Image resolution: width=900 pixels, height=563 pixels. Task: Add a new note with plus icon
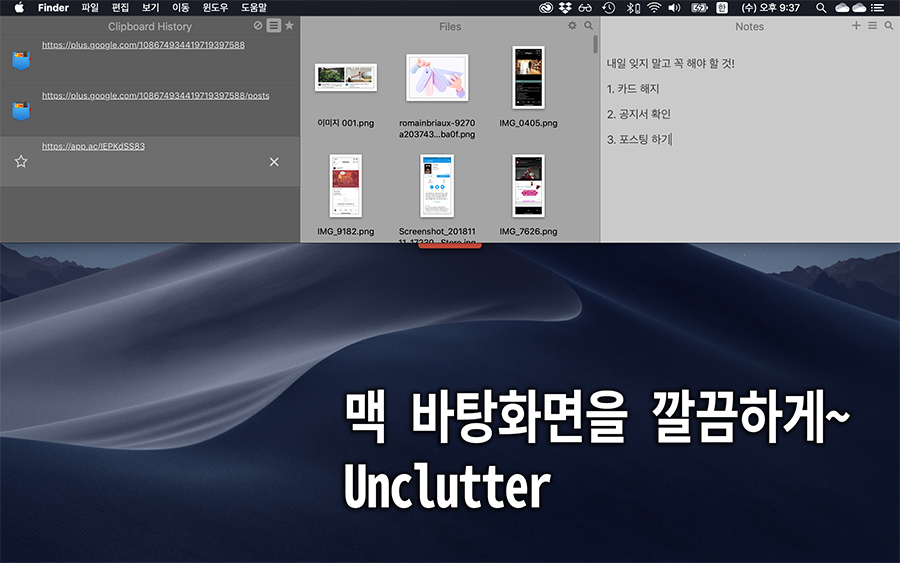(856, 25)
